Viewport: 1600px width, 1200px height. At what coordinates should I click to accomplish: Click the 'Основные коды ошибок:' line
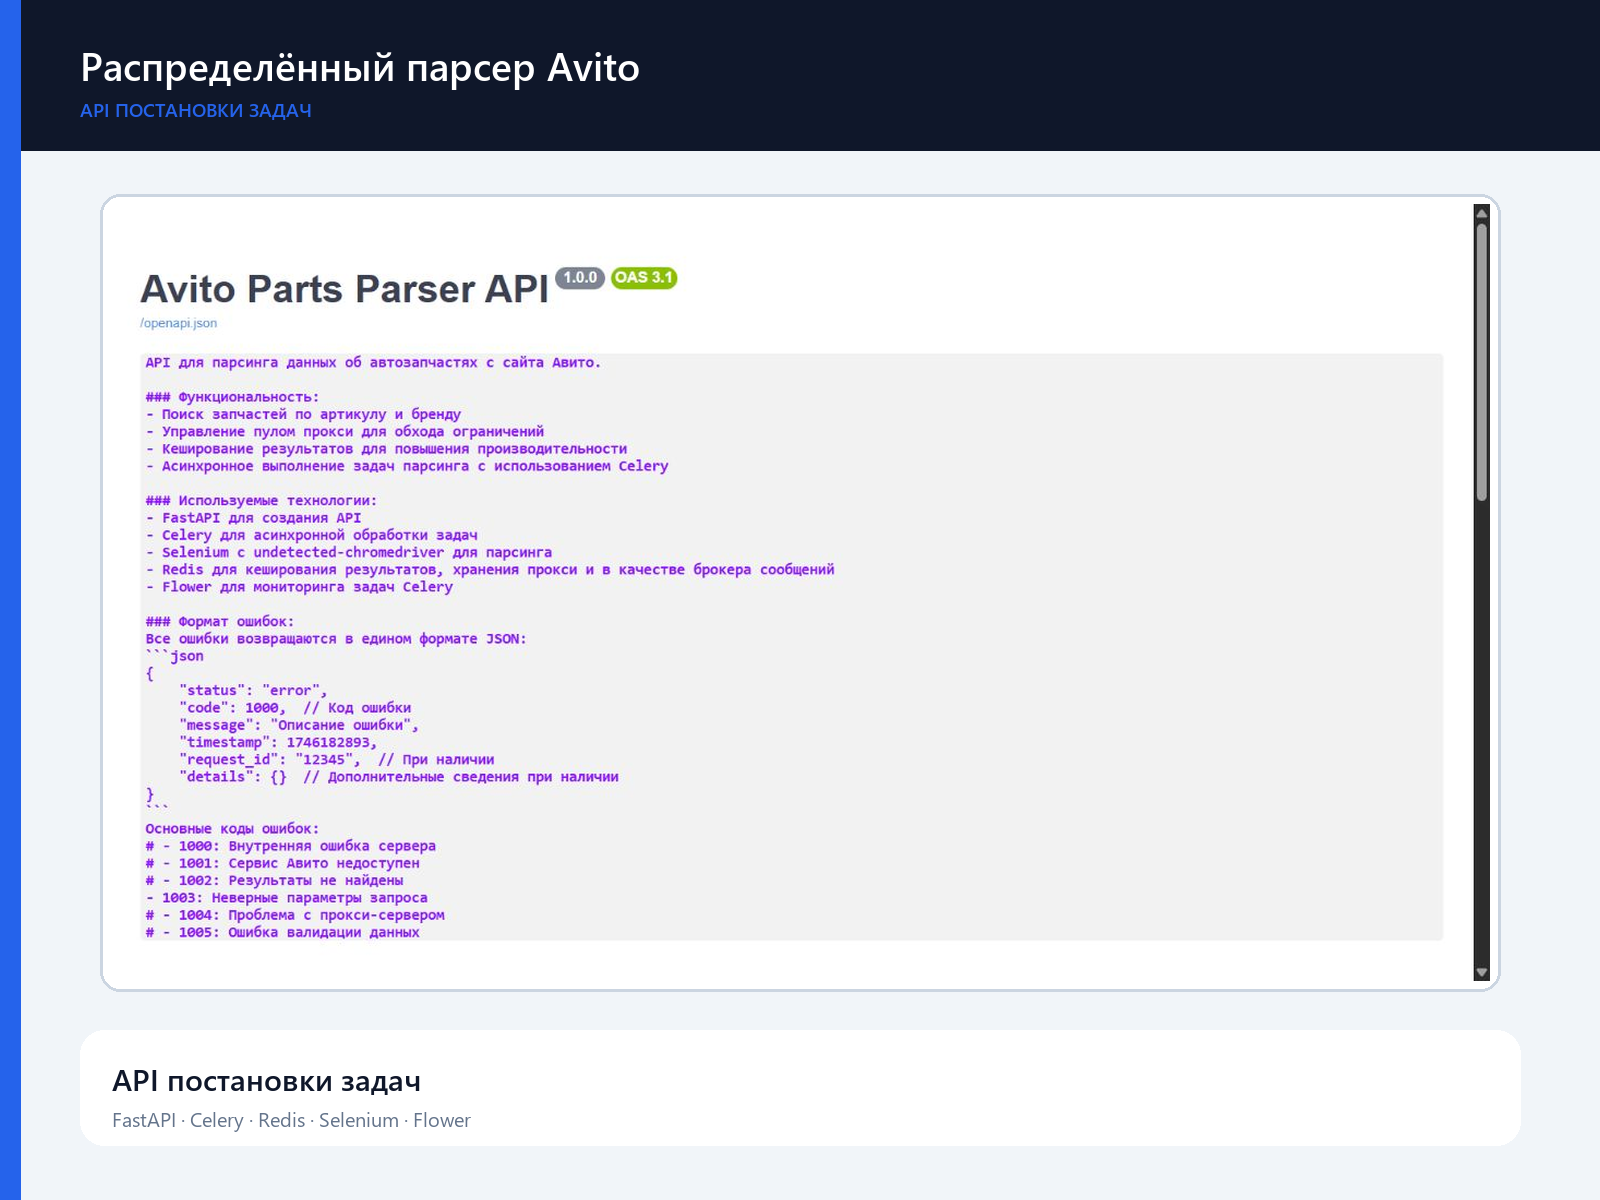232,829
